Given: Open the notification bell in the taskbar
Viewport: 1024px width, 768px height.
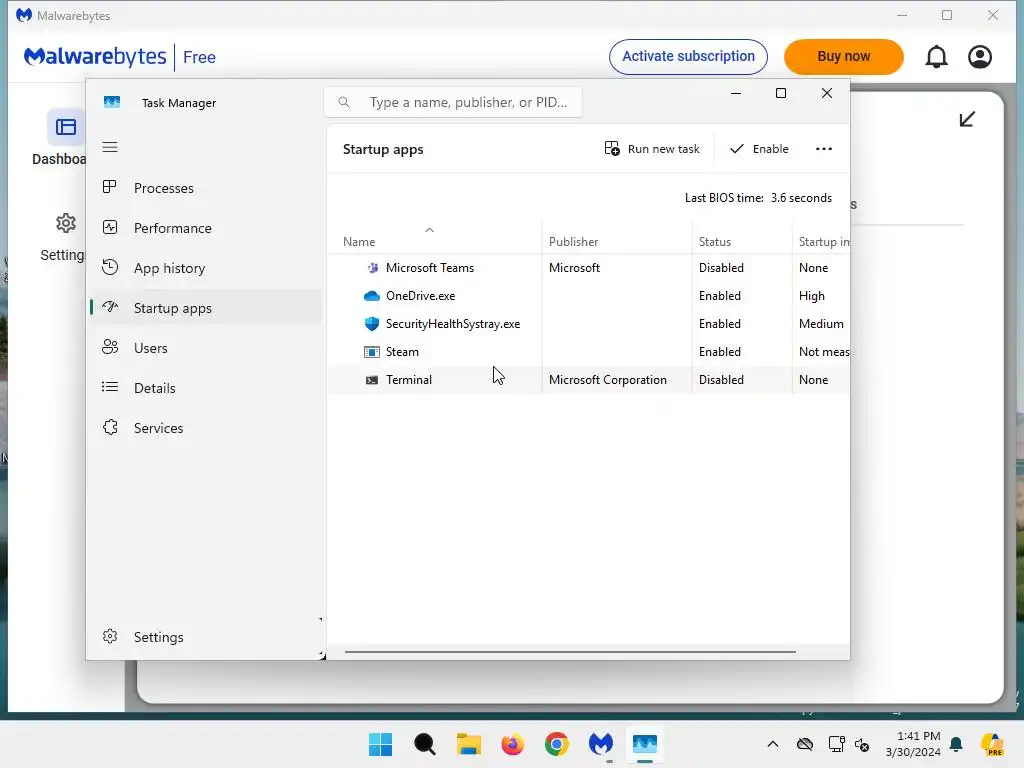Looking at the screenshot, I should pos(956,744).
